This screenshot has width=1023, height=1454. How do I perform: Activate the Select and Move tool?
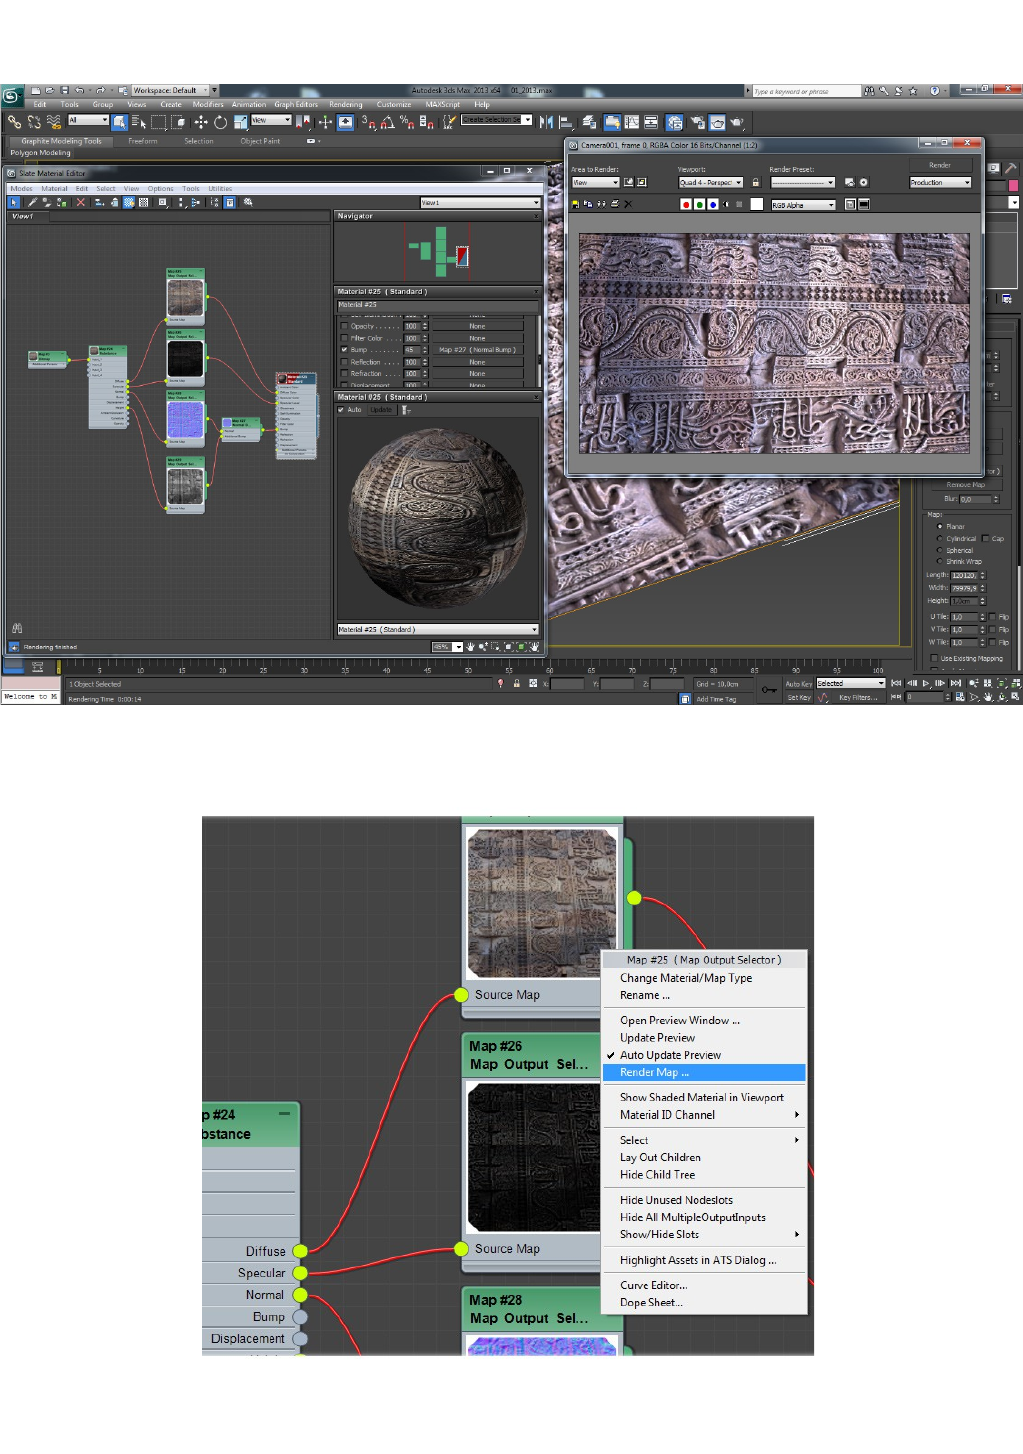point(201,122)
